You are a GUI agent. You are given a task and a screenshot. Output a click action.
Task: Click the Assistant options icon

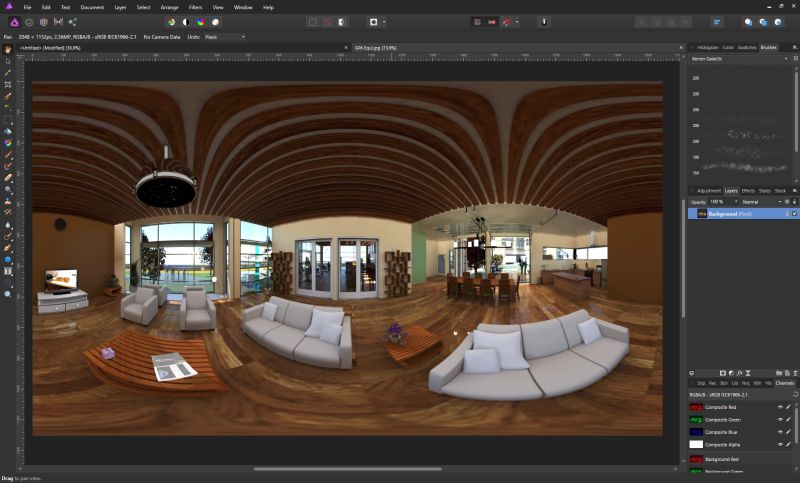click(x=544, y=22)
